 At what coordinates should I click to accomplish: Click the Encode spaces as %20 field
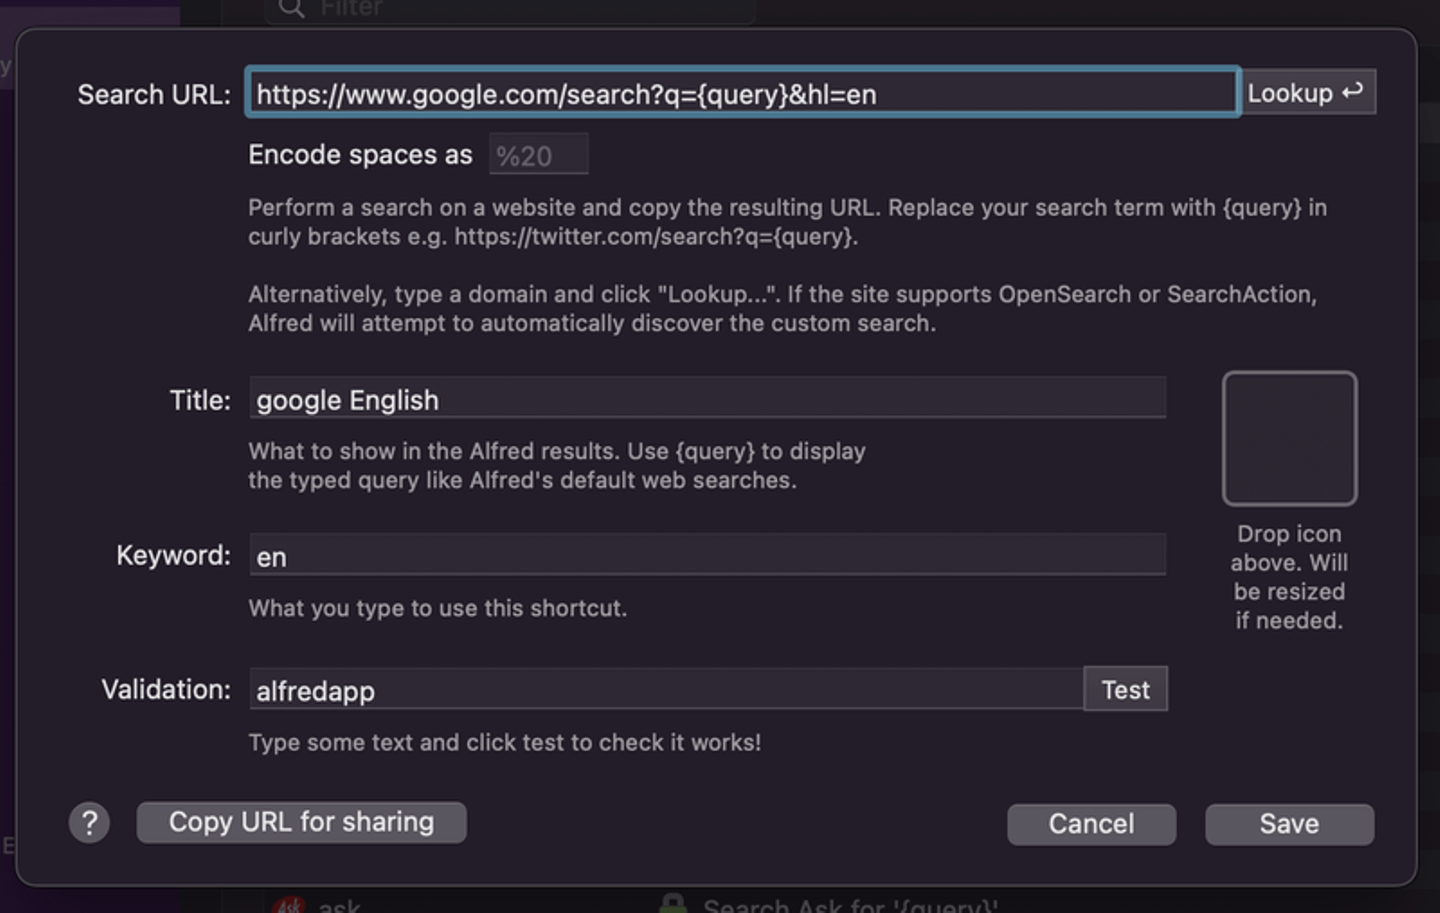pos(538,156)
